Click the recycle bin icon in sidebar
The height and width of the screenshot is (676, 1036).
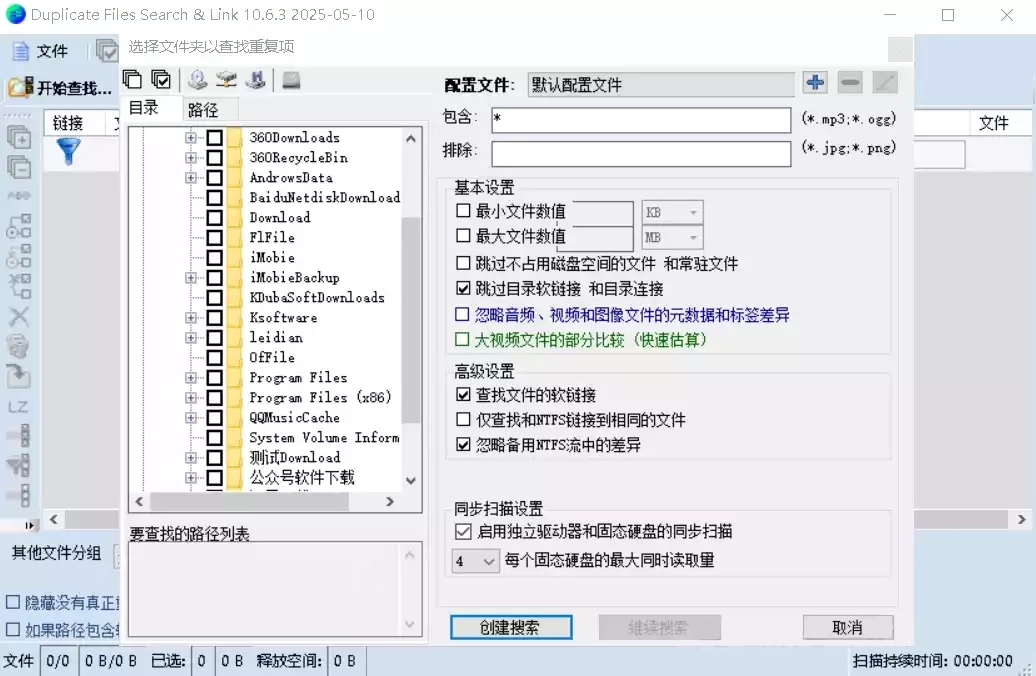click(x=19, y=346)
